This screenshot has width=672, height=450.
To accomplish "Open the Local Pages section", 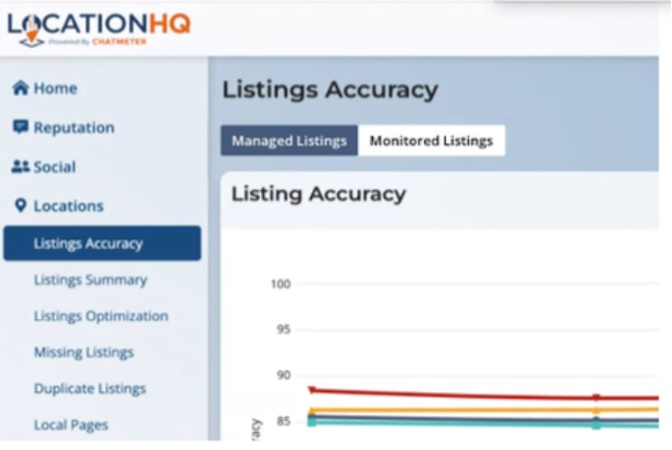I will 70,424.
